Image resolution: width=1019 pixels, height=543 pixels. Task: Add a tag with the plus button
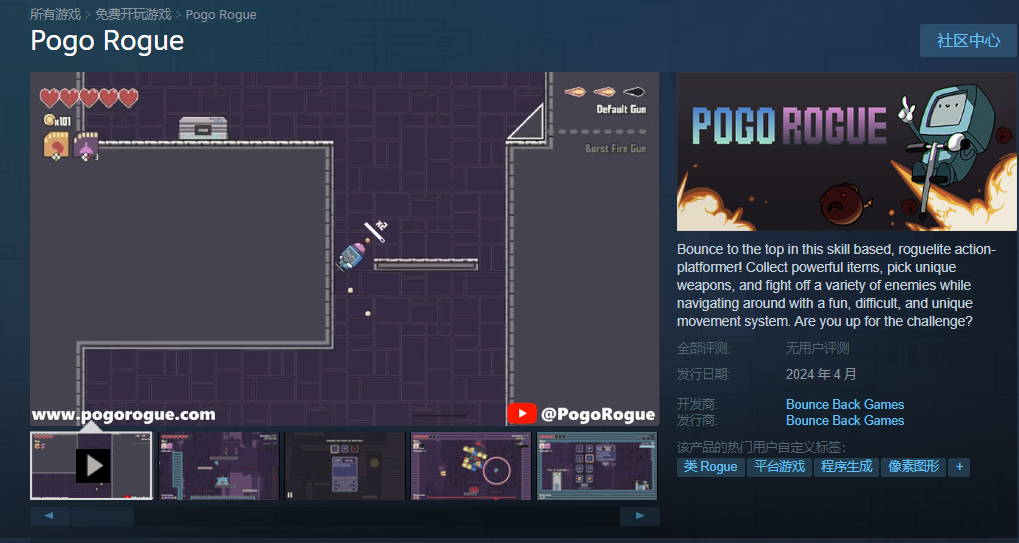click(959, 467)
